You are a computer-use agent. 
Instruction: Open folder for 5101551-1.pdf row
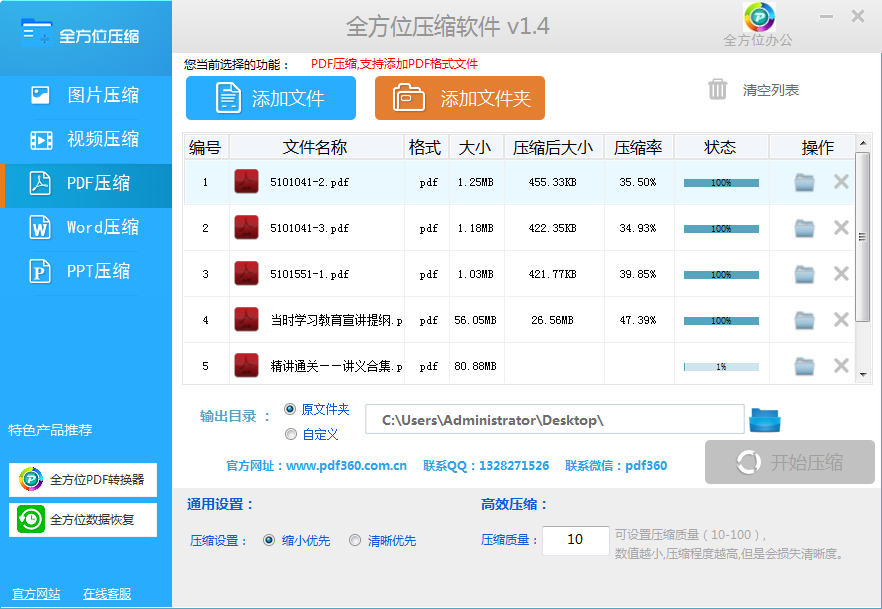[x=804, y=274]
